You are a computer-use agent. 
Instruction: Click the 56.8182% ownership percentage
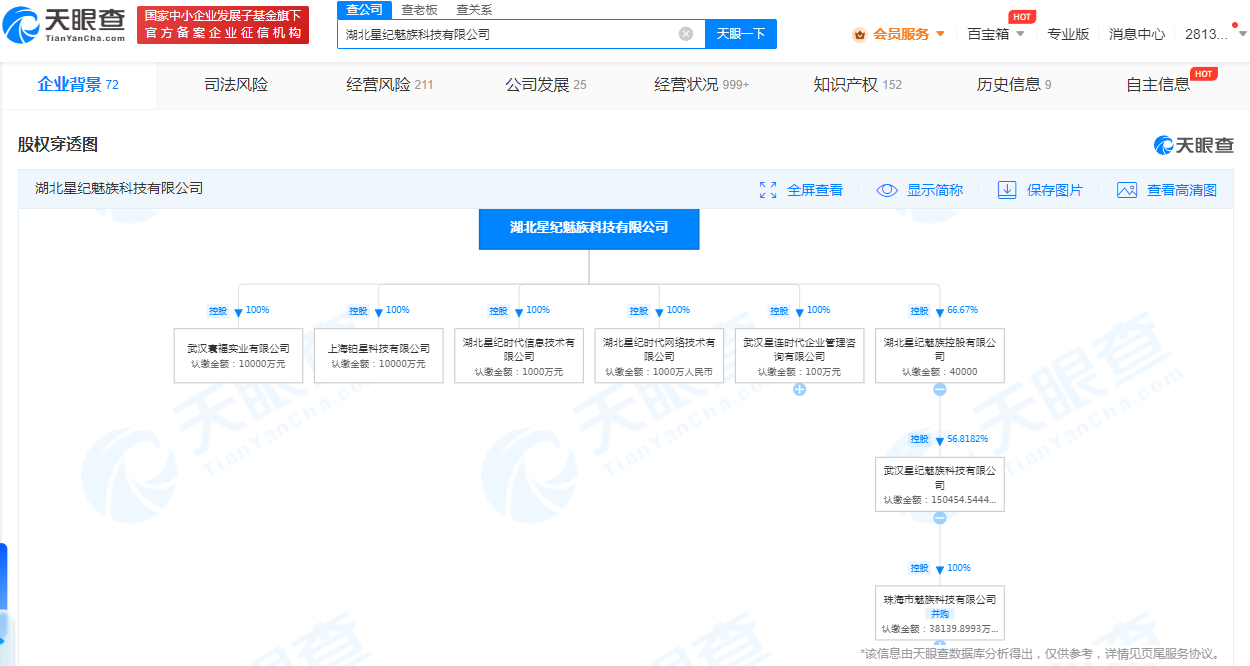click(x=967, y=438)
